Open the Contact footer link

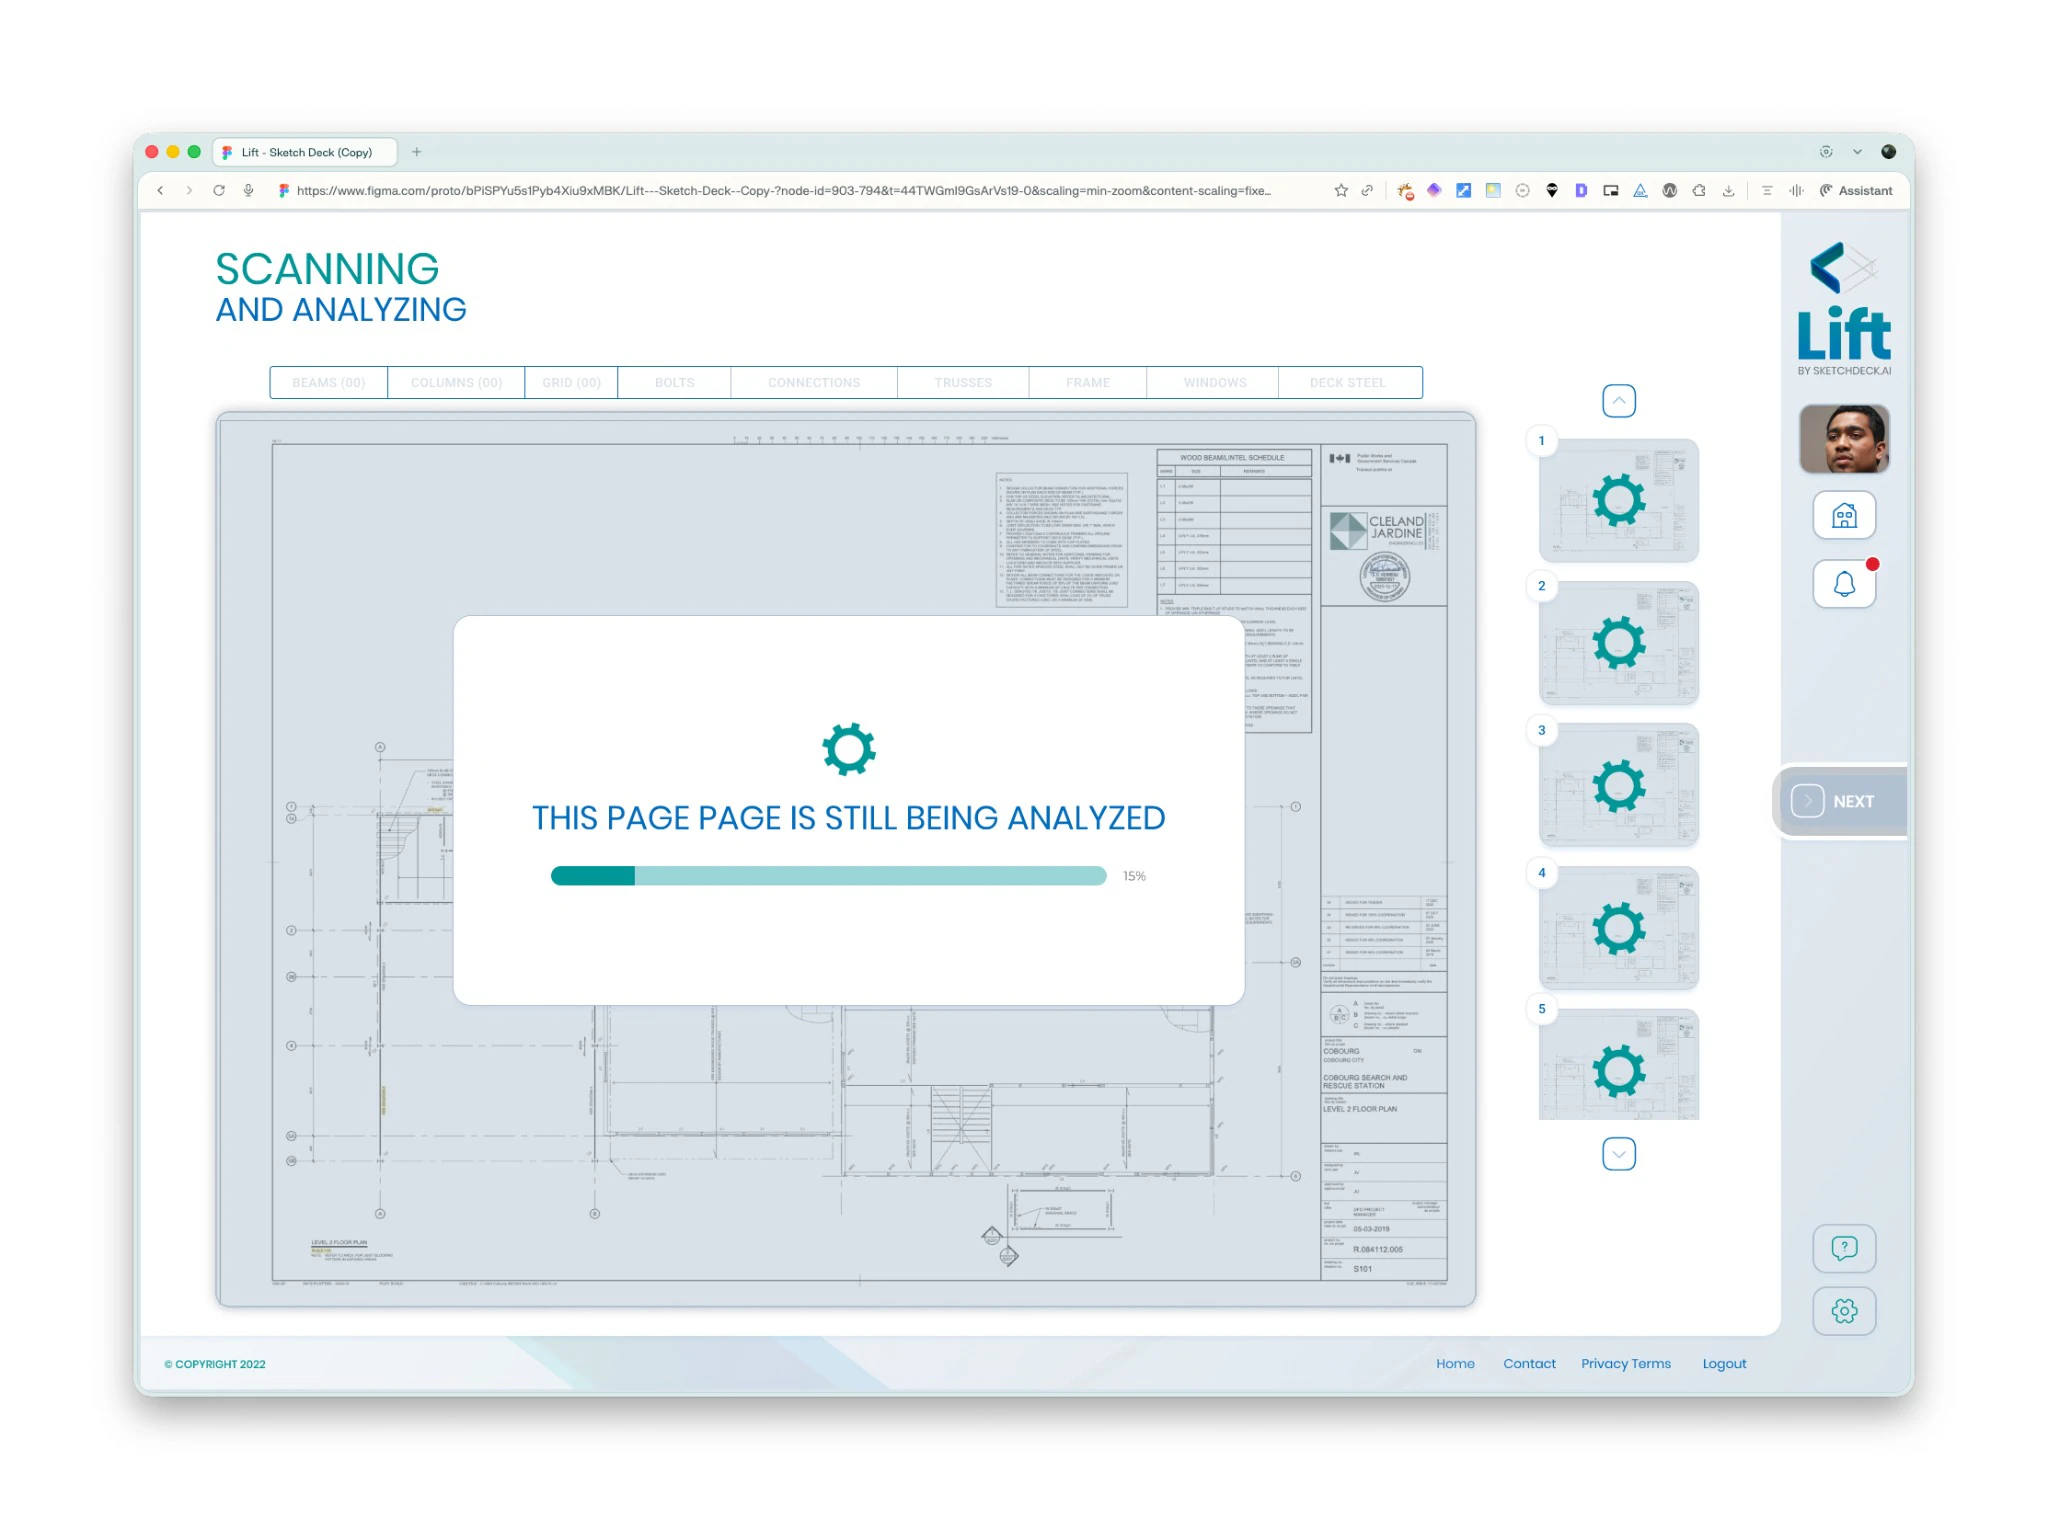(1529, 1364)
